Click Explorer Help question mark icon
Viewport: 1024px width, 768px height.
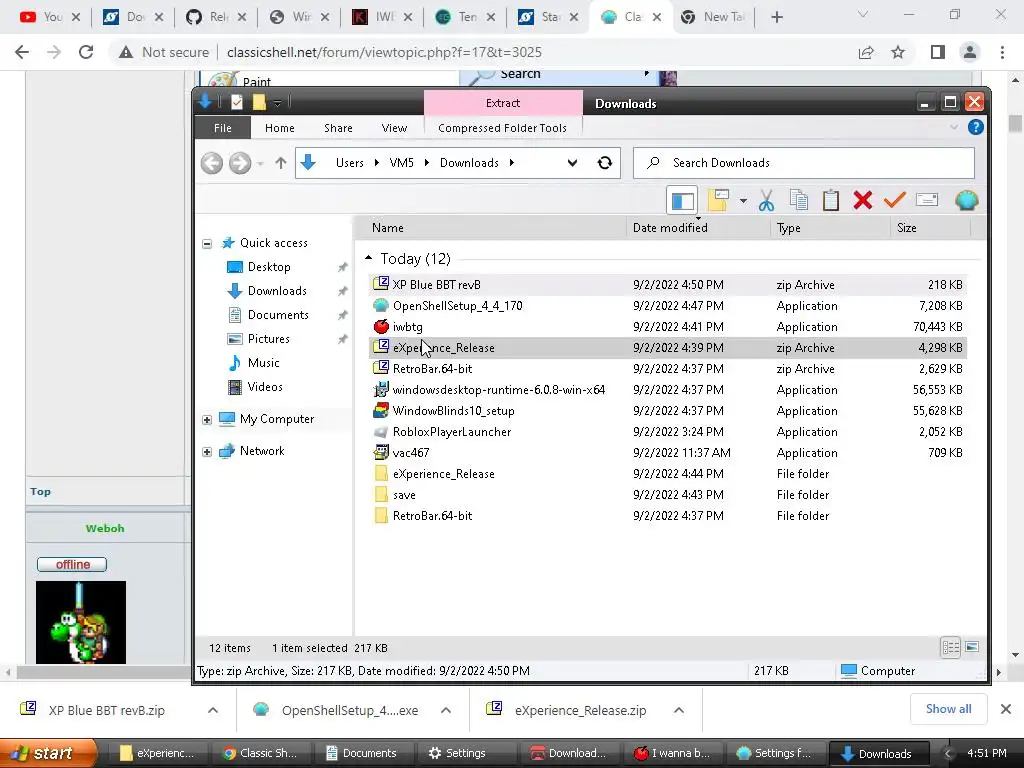(x=976, y=127)
